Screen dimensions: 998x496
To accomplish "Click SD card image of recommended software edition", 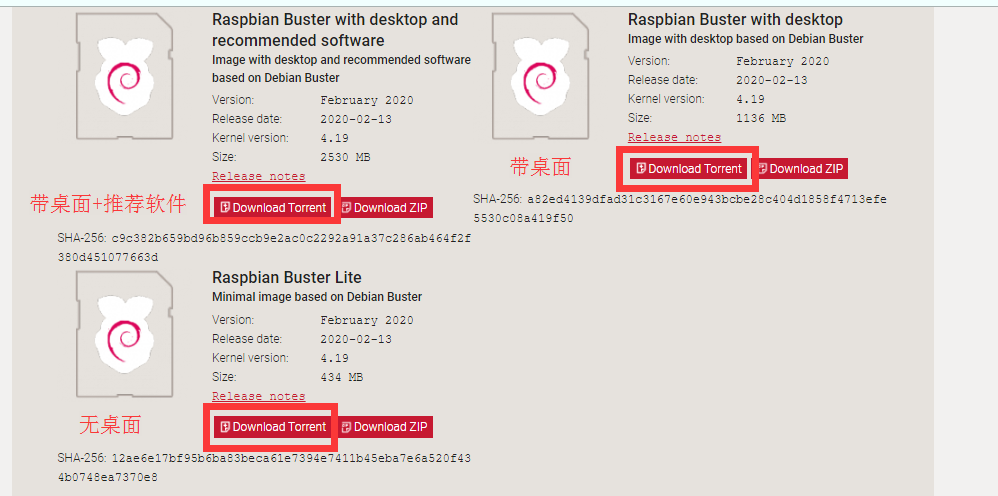I will [124, 76].
